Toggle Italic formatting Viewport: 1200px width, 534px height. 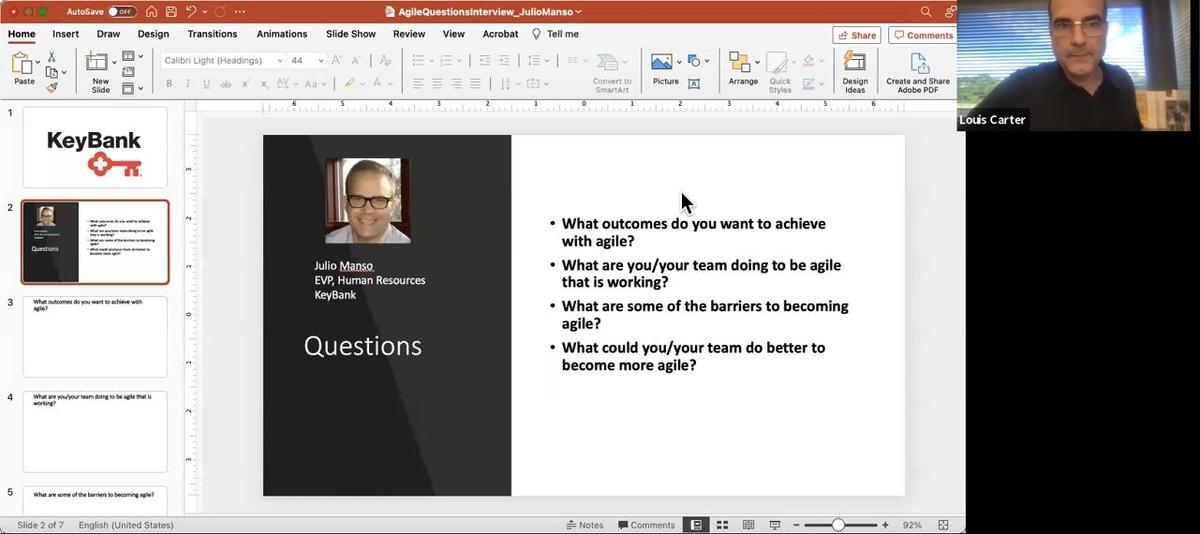point(188,84)
